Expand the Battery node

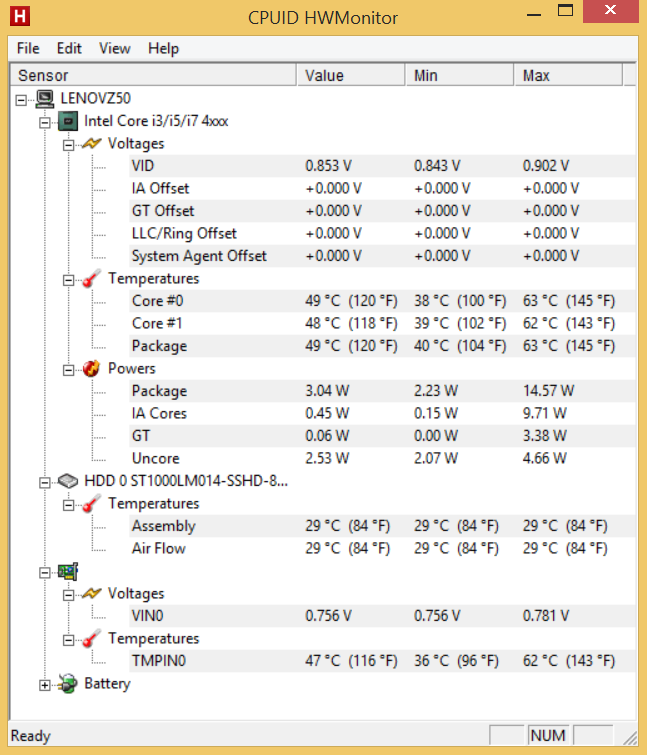(x=44, y=685)
